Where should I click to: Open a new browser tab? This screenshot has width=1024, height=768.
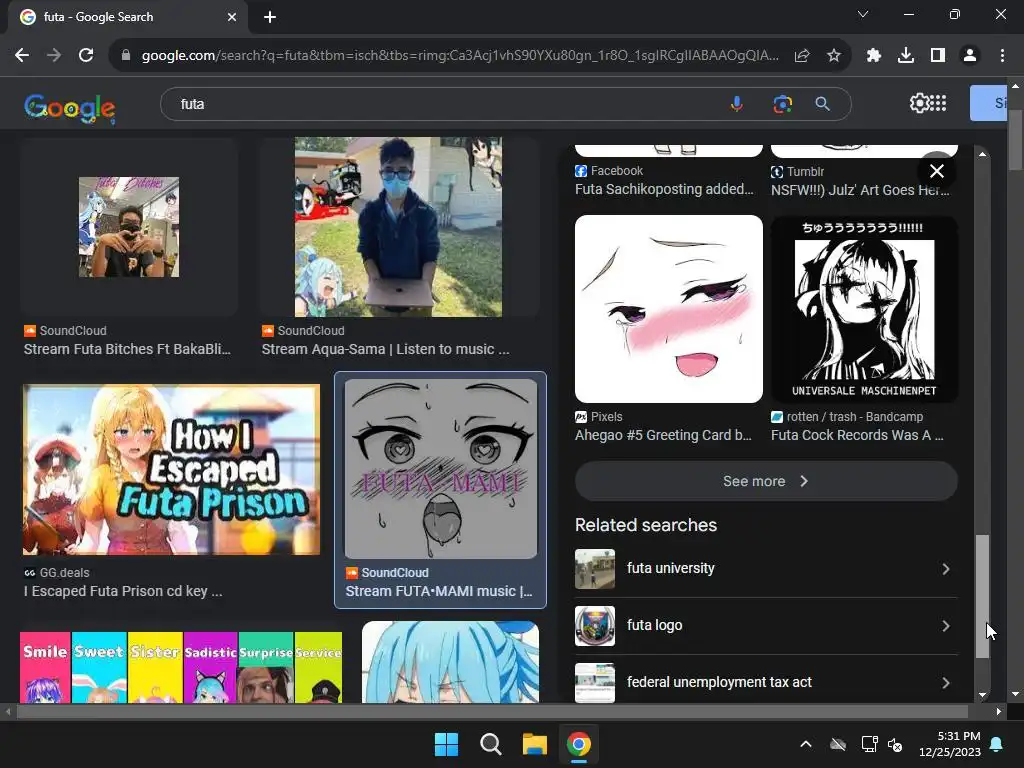(270, 17)
